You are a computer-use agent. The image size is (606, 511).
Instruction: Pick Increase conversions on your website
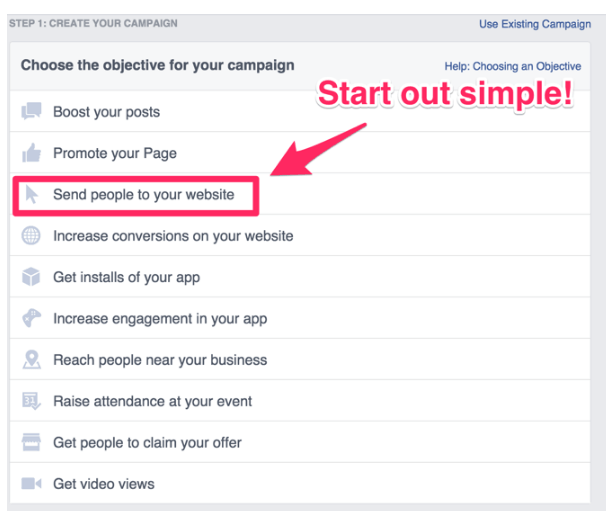300,235
